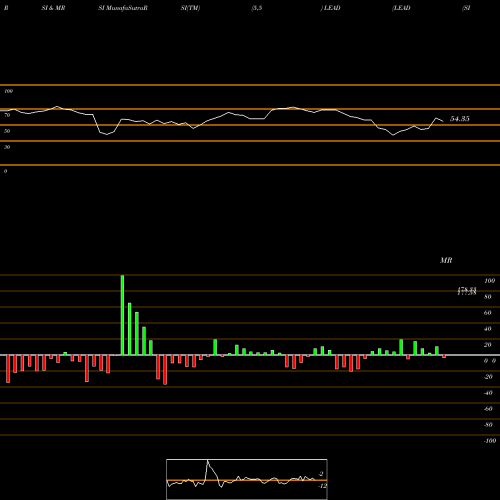
Task: Click the 'SI & MR' header text
Action: point(53,8)
